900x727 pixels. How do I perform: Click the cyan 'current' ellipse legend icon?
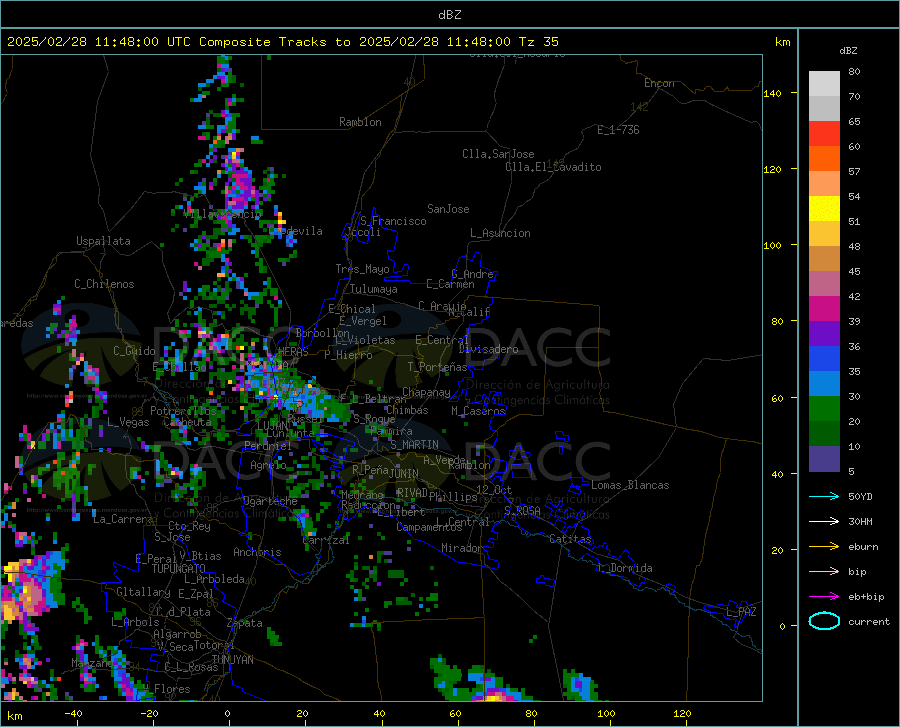[824, 621]
